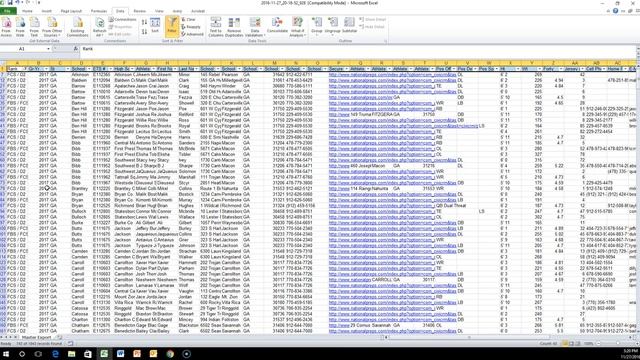Open the nationalpreps link in Atkinson row
640x360 pixels.
(392, 75)
